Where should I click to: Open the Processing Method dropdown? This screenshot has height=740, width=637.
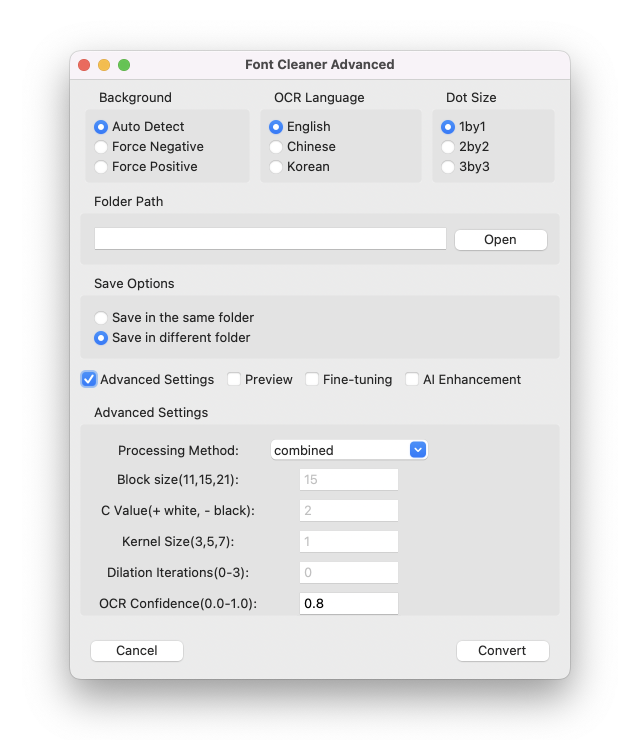(349, 450)
